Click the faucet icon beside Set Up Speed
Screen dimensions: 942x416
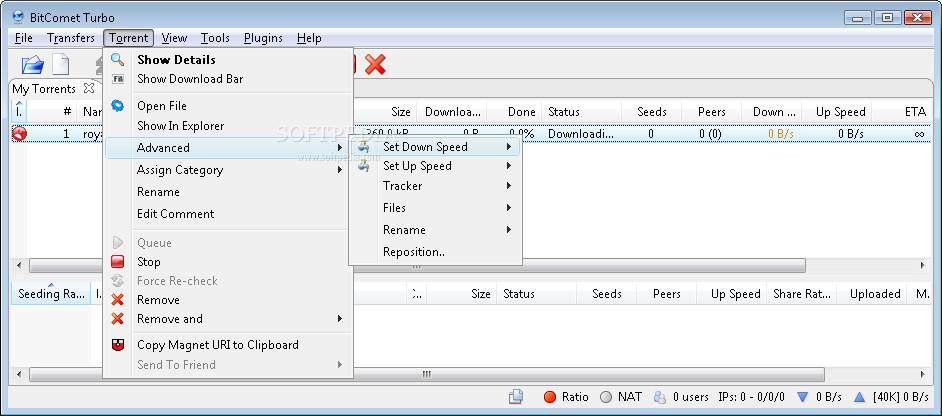tap(363, 166)
